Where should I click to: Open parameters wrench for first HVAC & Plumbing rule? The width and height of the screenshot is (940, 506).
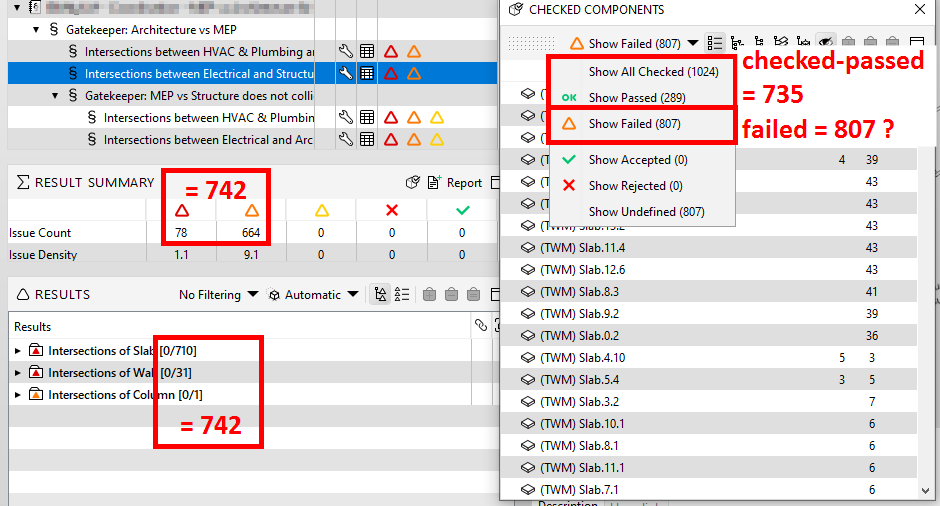pos(345,52)
